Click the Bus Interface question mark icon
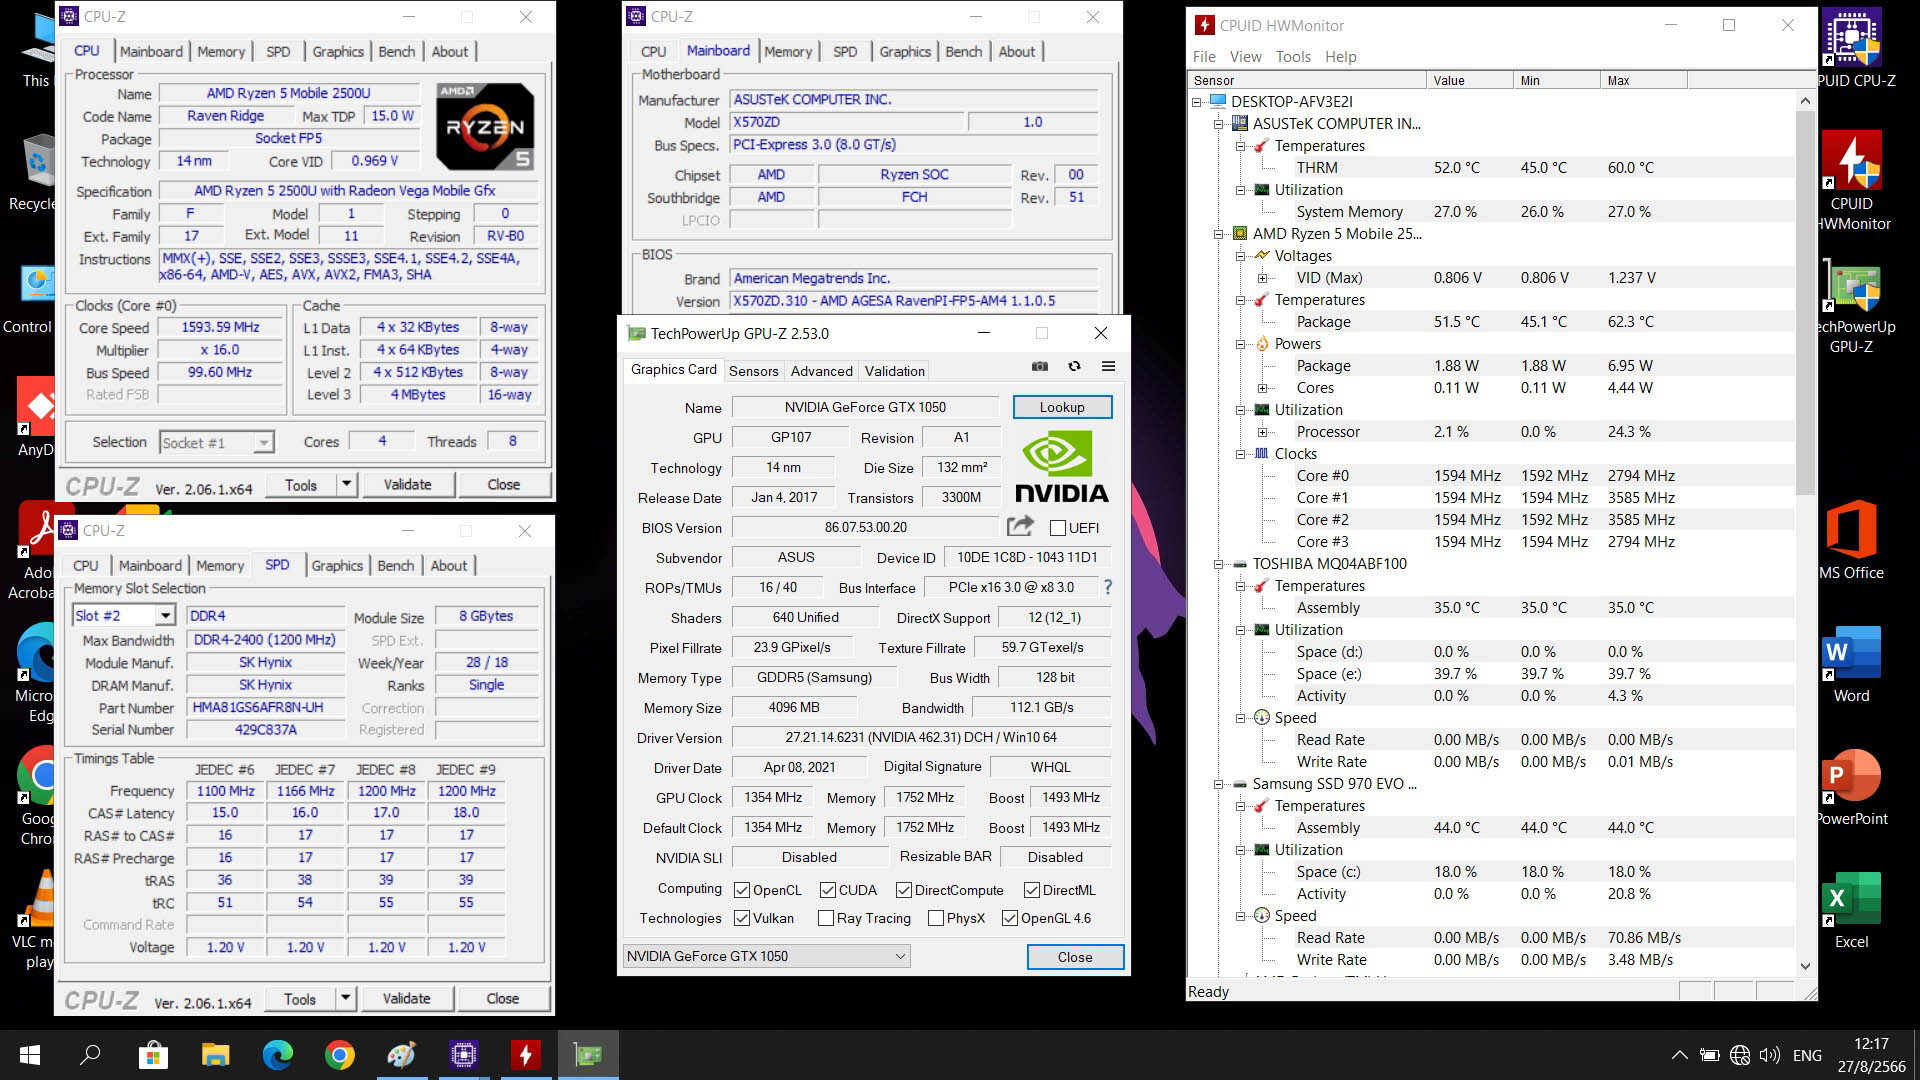This screenshot has width=1920, height=1080. (1107, 587)
